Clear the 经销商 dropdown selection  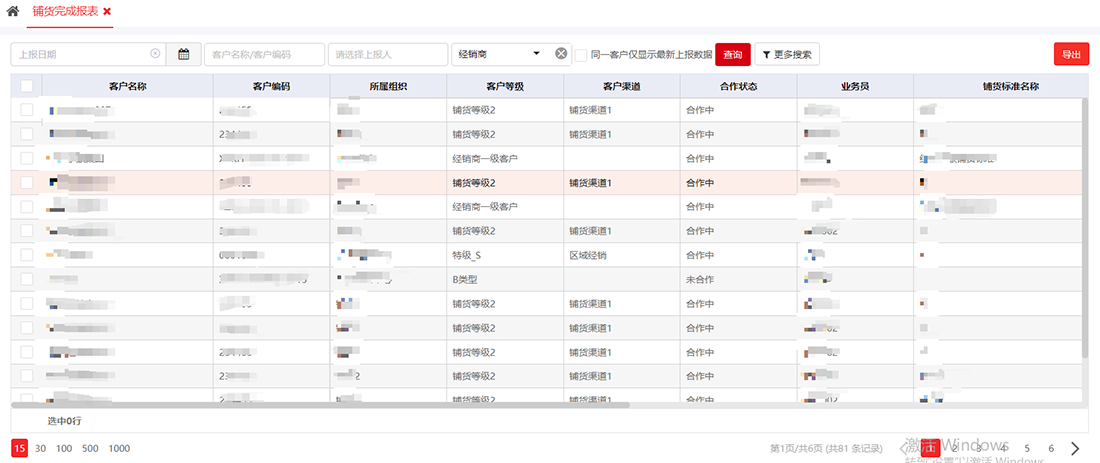coord(561,54)
